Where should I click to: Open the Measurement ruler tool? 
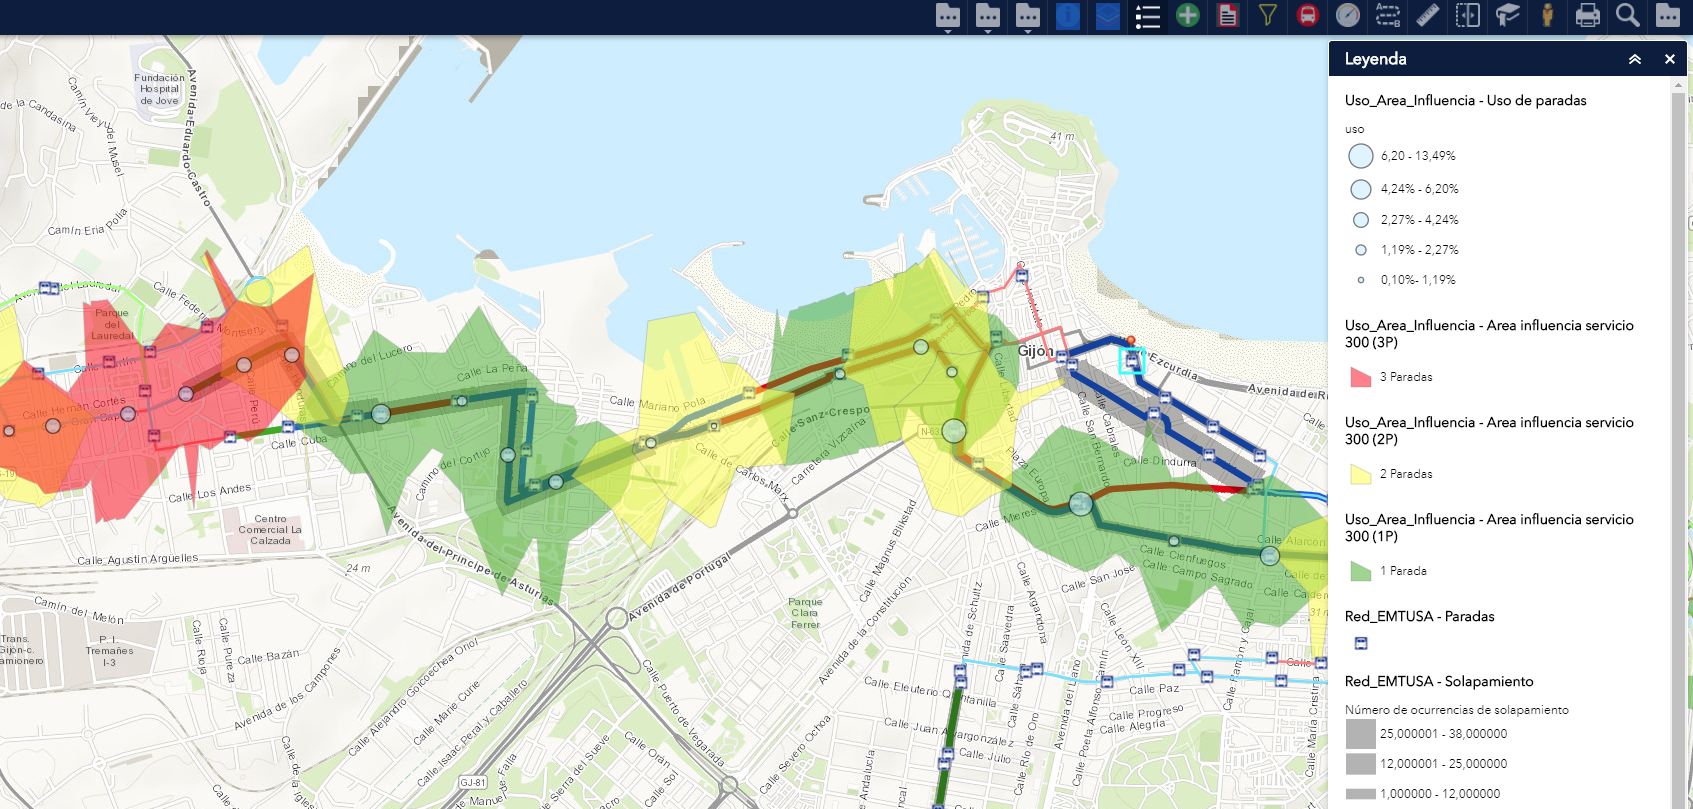1428,16
